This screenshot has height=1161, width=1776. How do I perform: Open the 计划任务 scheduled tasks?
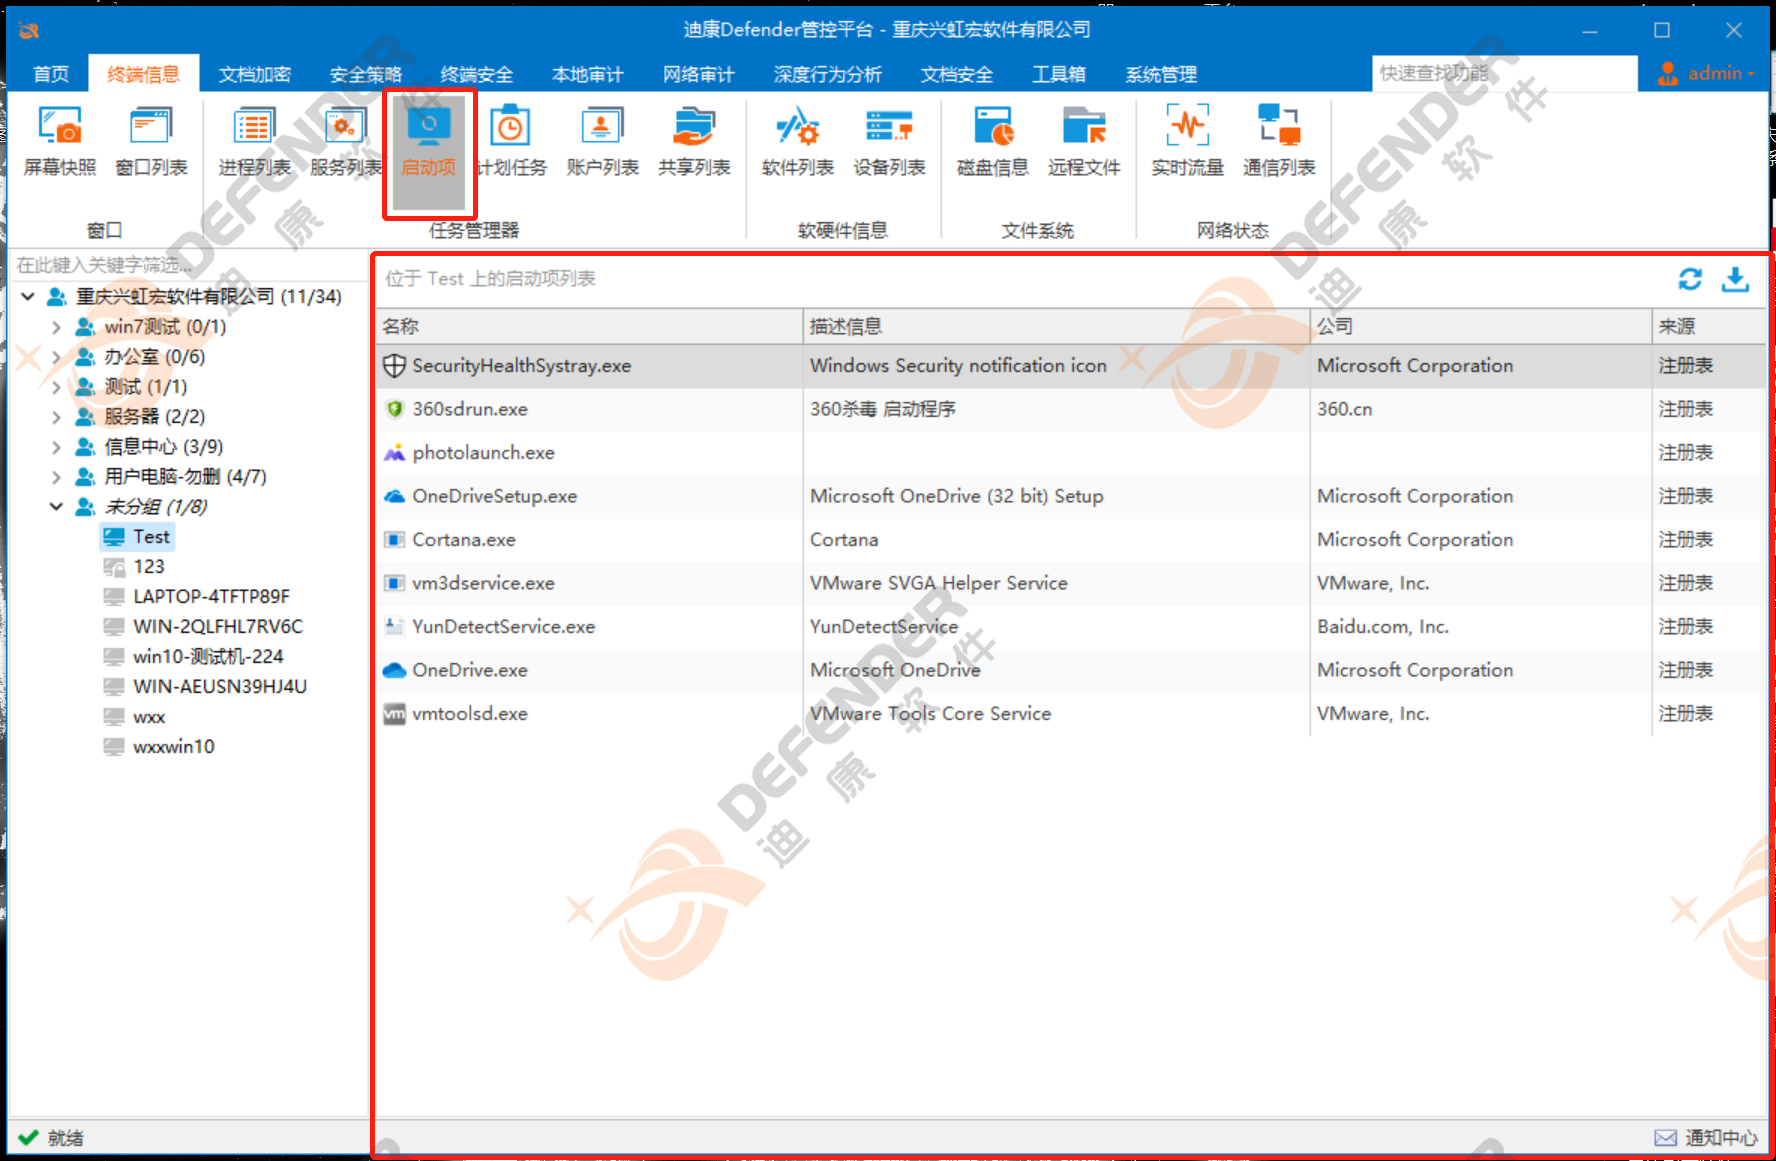(x=511, y=142)
